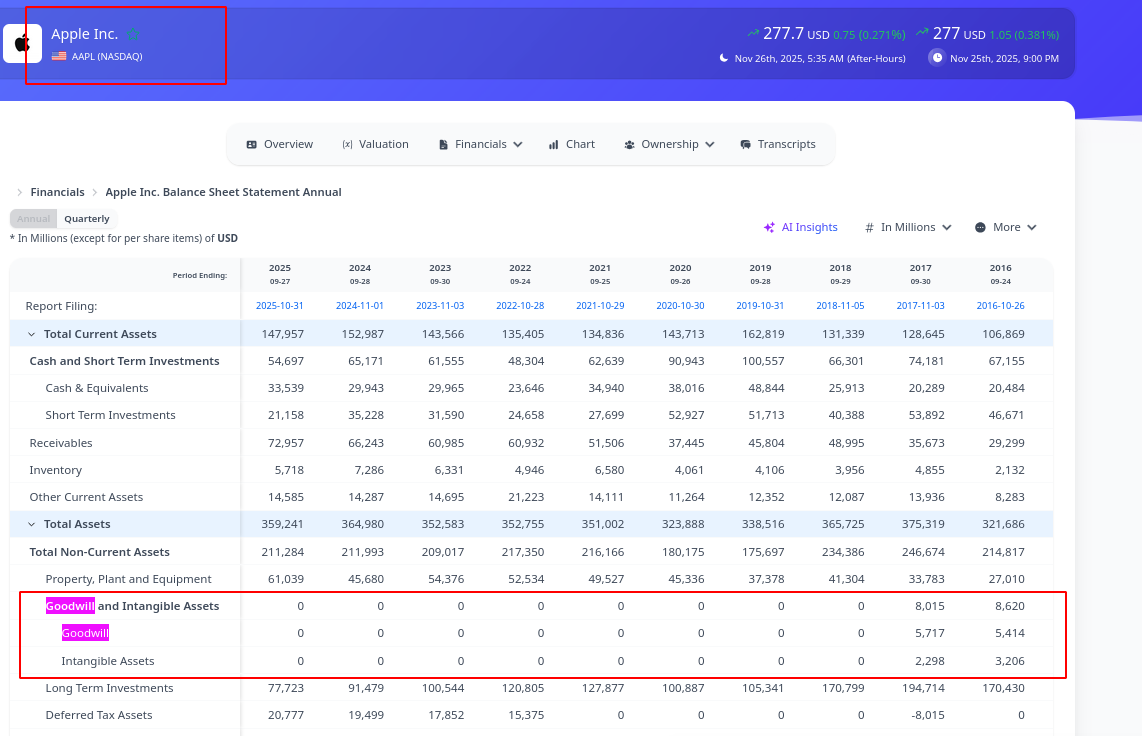Viewport: 1142px width, 736px height.
Task: Click the Apple logo icon in header
Action: pos(22,44)
